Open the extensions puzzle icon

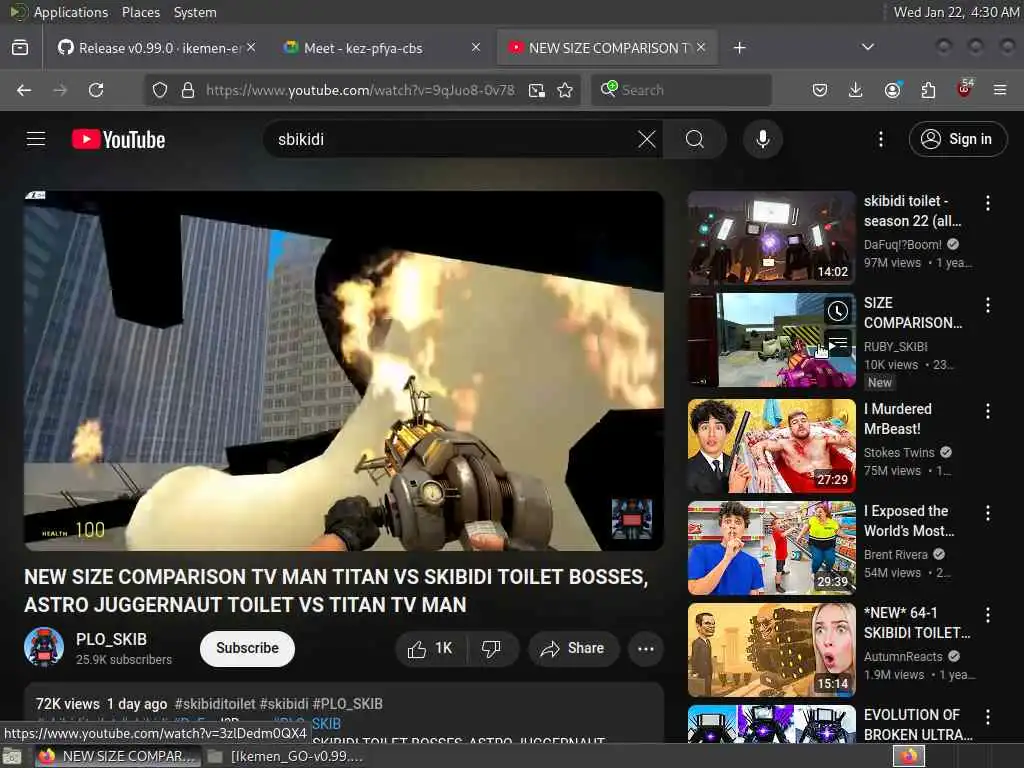point(928,90)
